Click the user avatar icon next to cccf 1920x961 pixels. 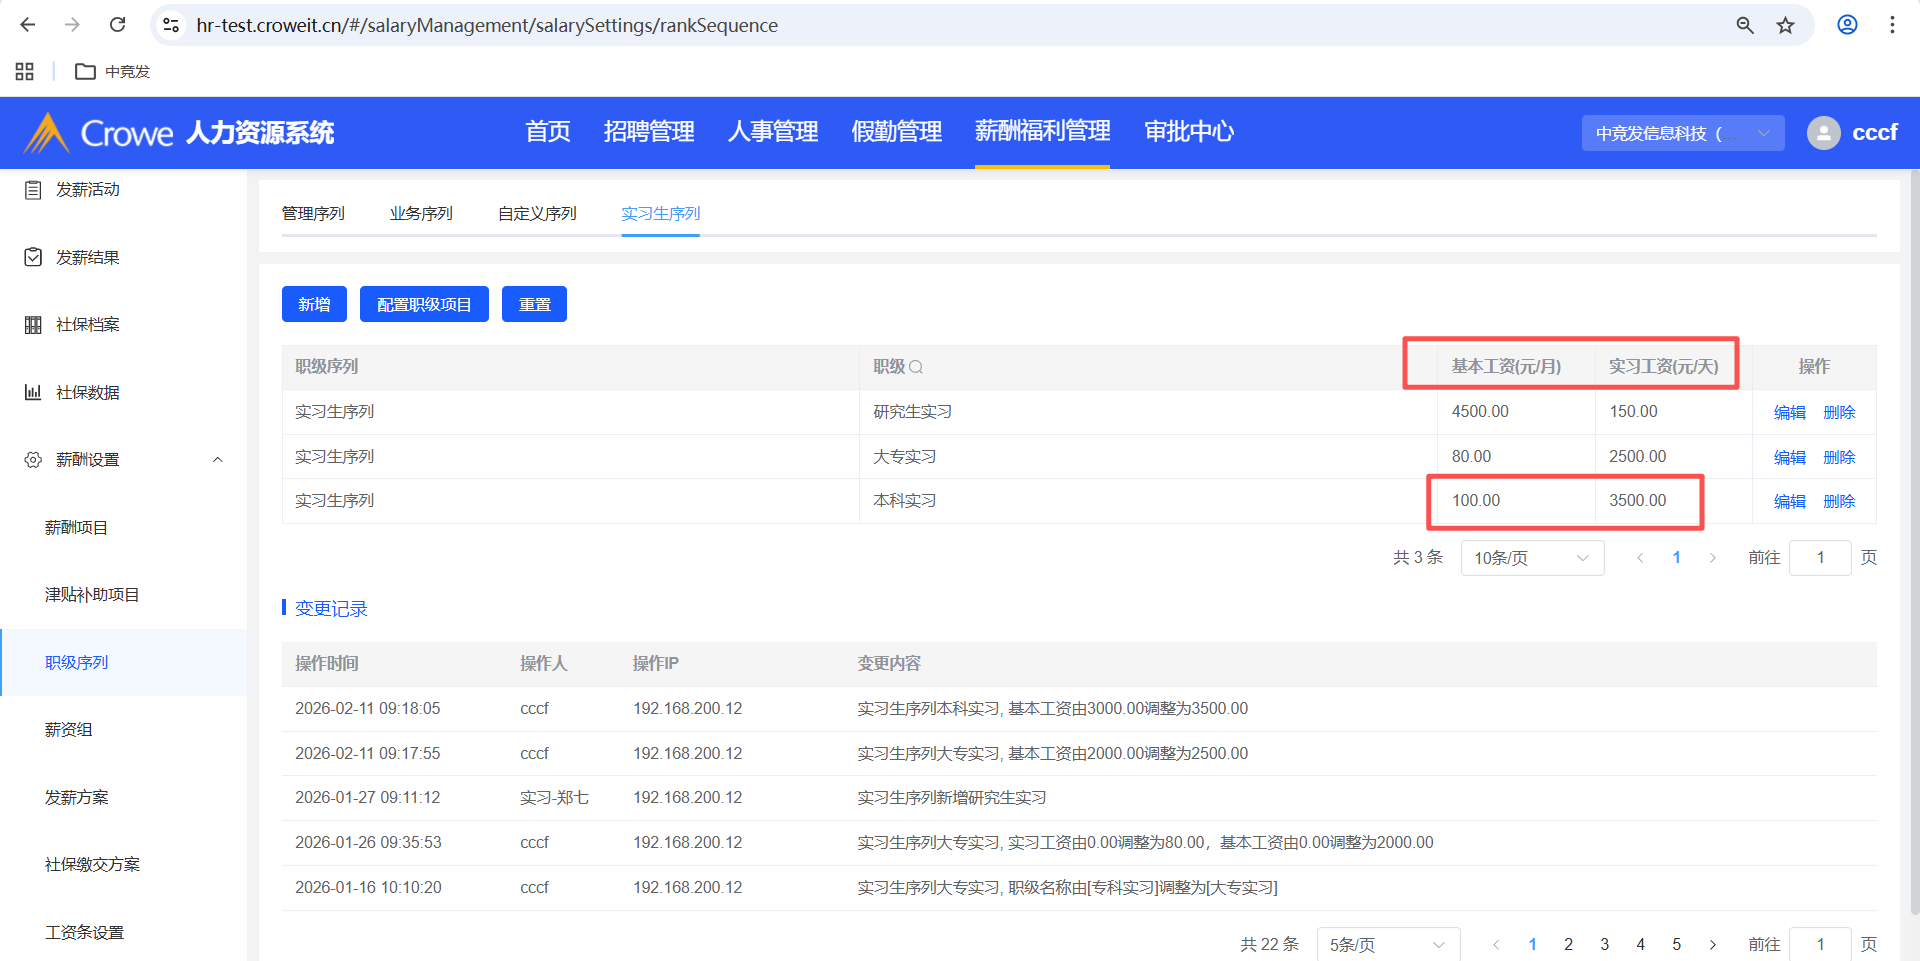pos(1823,133)
